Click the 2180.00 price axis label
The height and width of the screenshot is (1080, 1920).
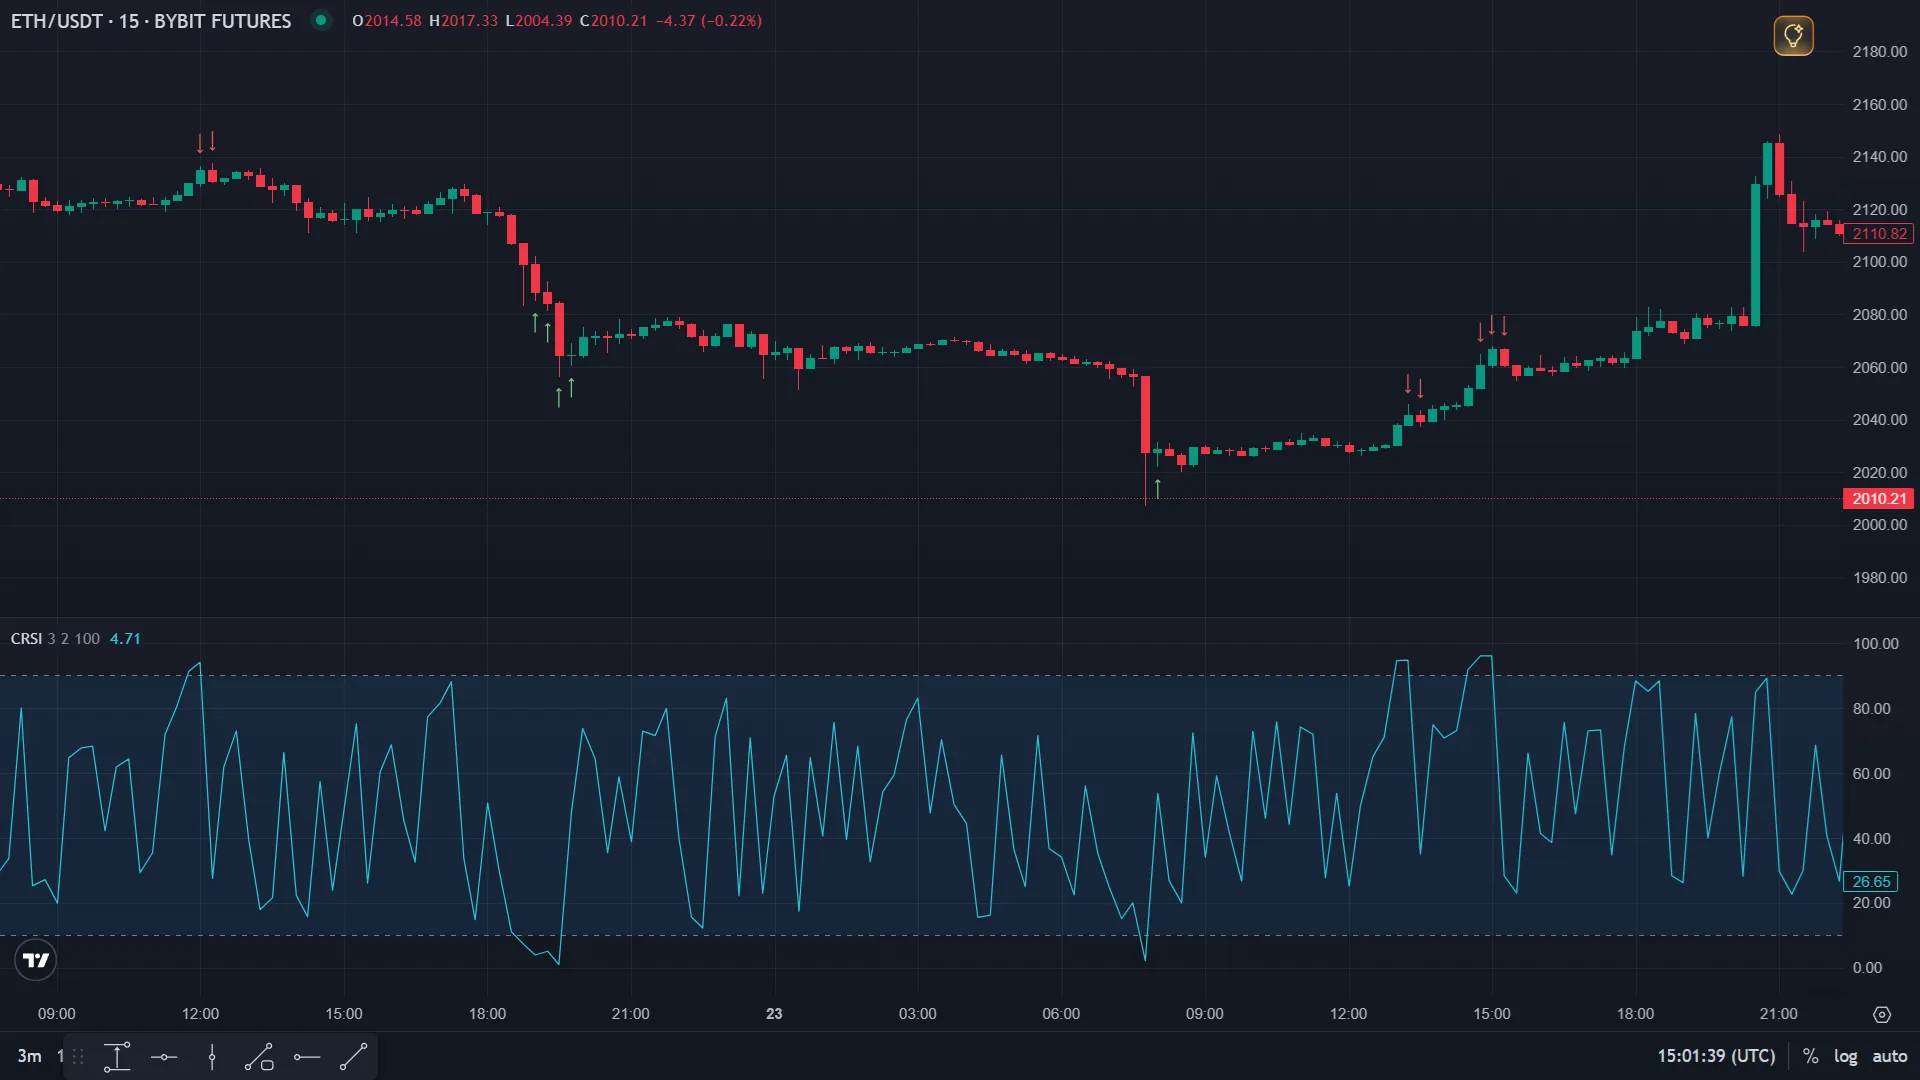tap(1880, 52)
